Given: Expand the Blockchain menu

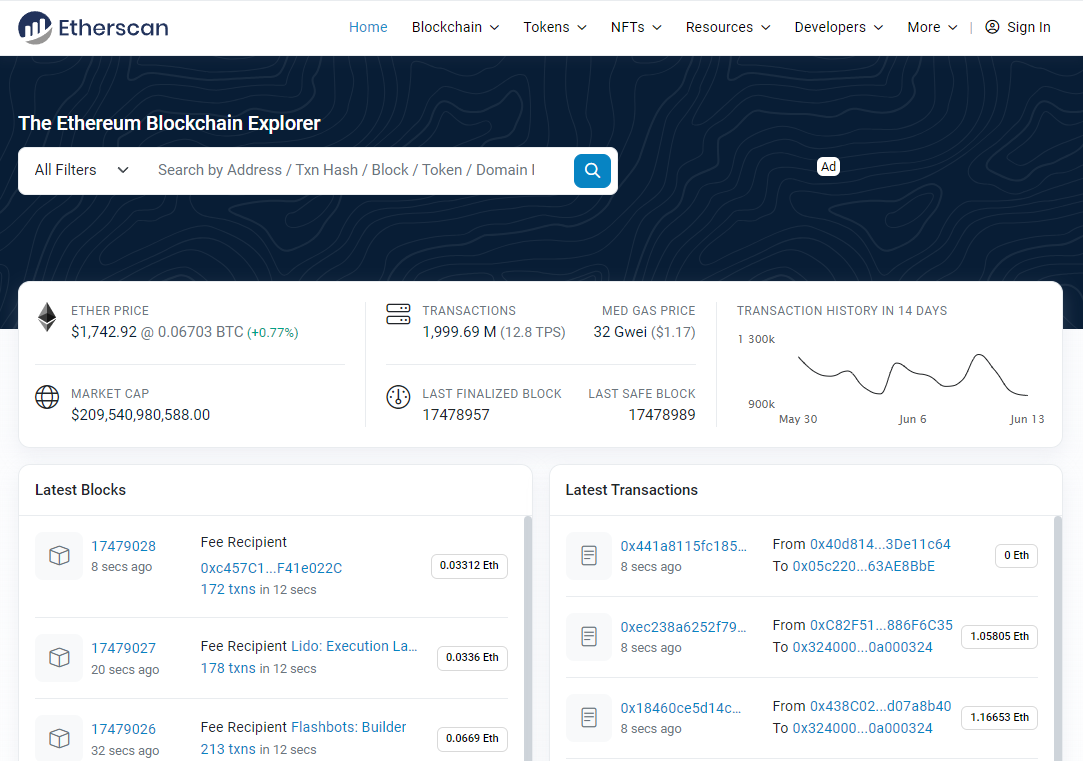Looking at the screenshot, I should coord(455,27).
